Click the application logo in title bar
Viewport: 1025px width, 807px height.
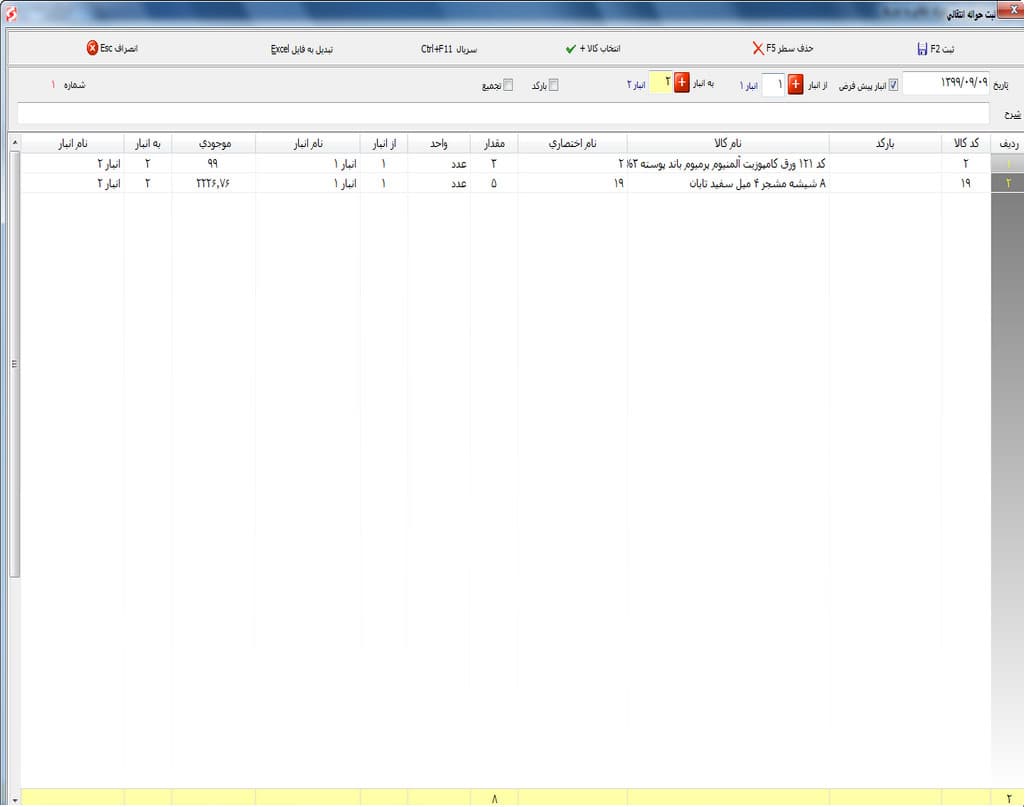coord(11,12)
